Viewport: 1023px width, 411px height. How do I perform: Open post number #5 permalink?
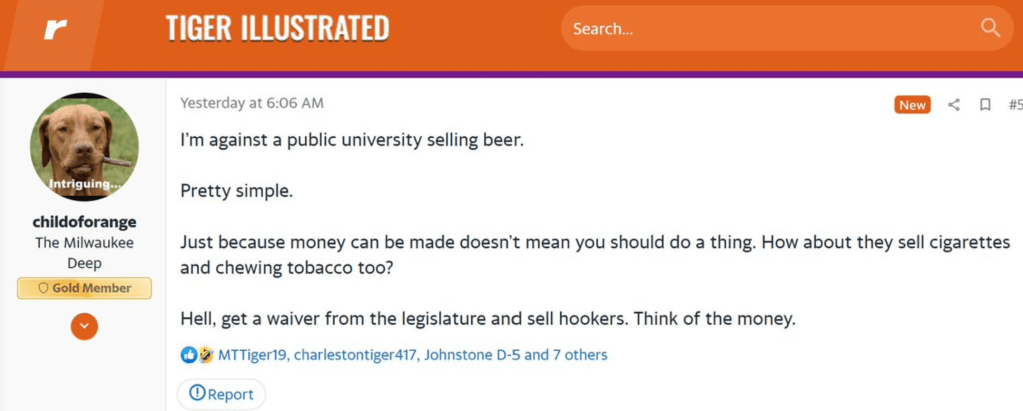point(1014,105)
